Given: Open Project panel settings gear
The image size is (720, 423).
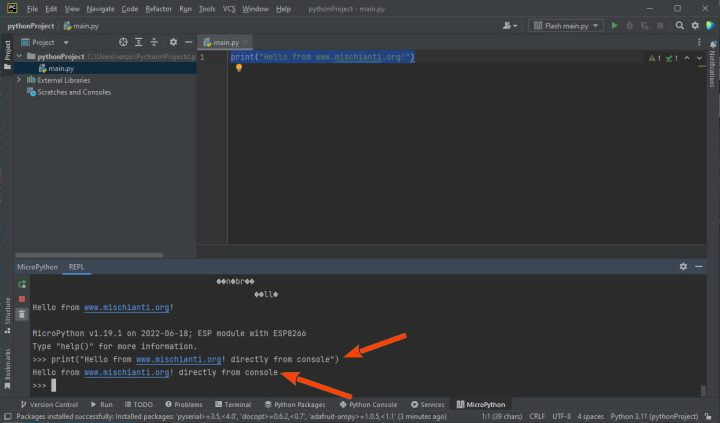Looking at the screenshot, I should 173,42.
